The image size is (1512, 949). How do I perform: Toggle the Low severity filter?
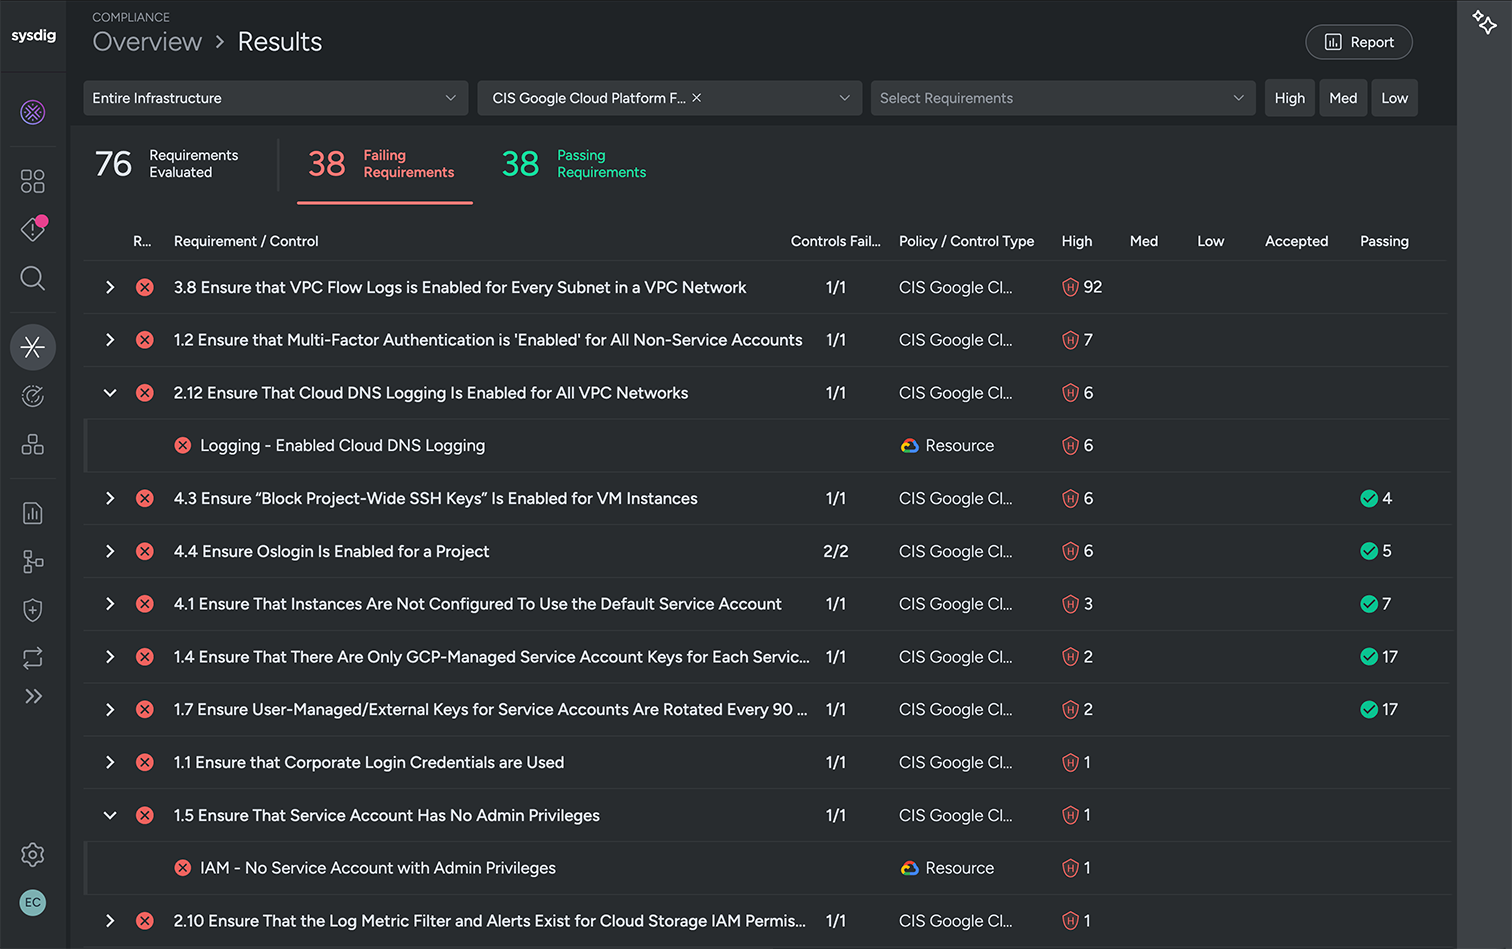(1394, 98)
